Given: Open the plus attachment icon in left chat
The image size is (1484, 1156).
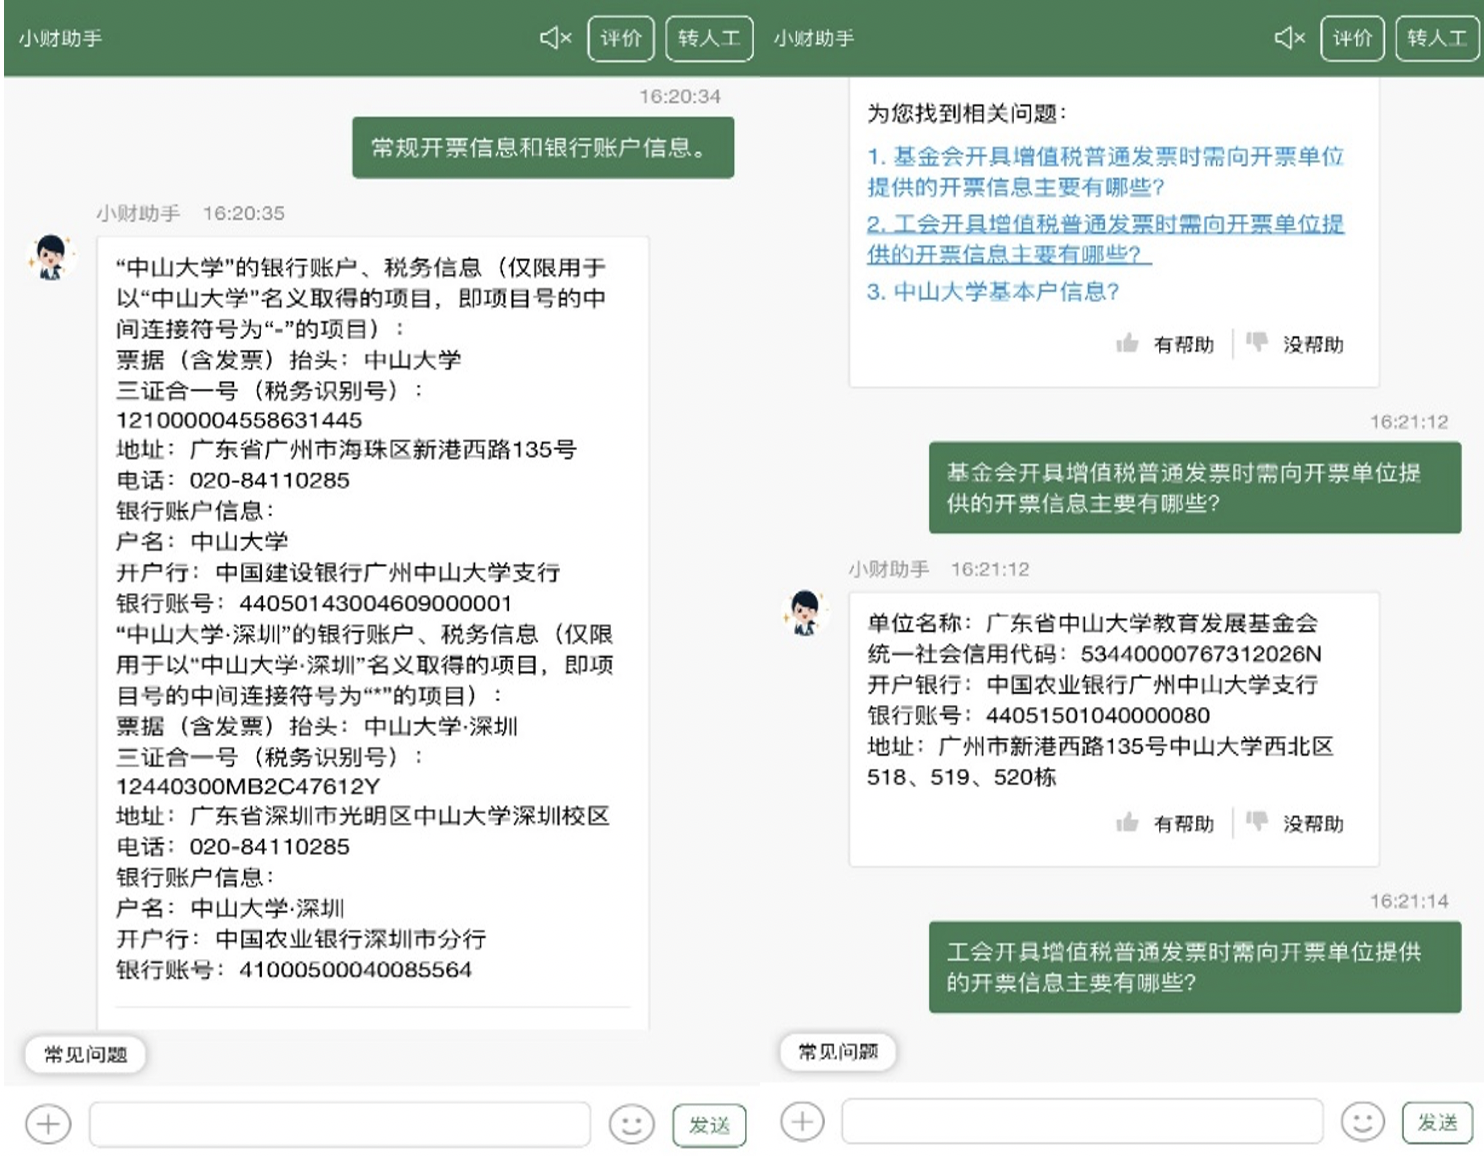Looking at the screenshot, I should point(48,1124).
